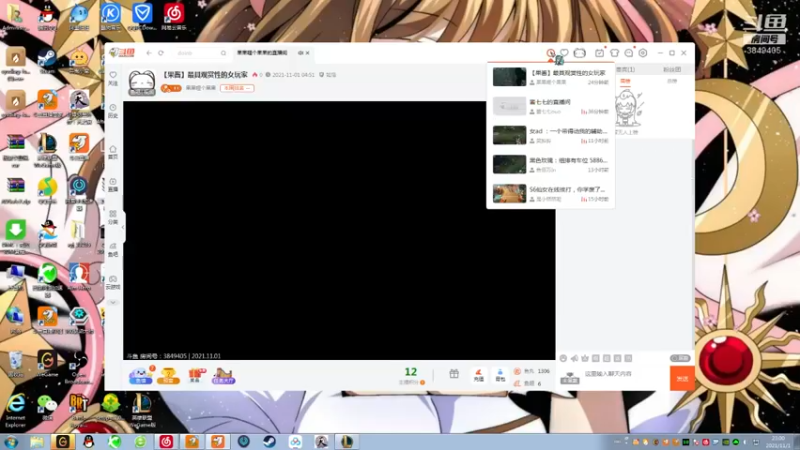
Task: Open the T-shirt skin icon
Action: [614, 53]
